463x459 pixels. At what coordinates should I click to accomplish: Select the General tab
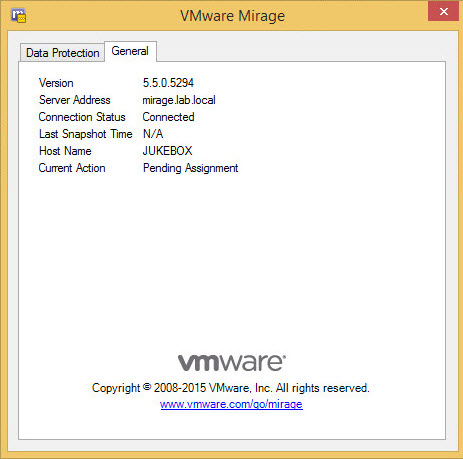(x=130, y=51)
